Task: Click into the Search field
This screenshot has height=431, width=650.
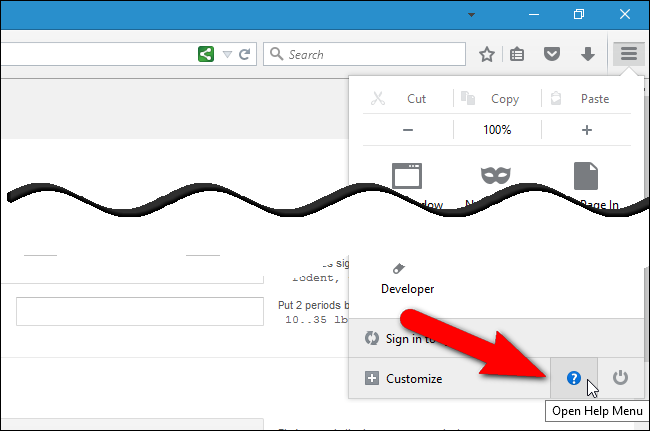Action: (x=364, y=54)
